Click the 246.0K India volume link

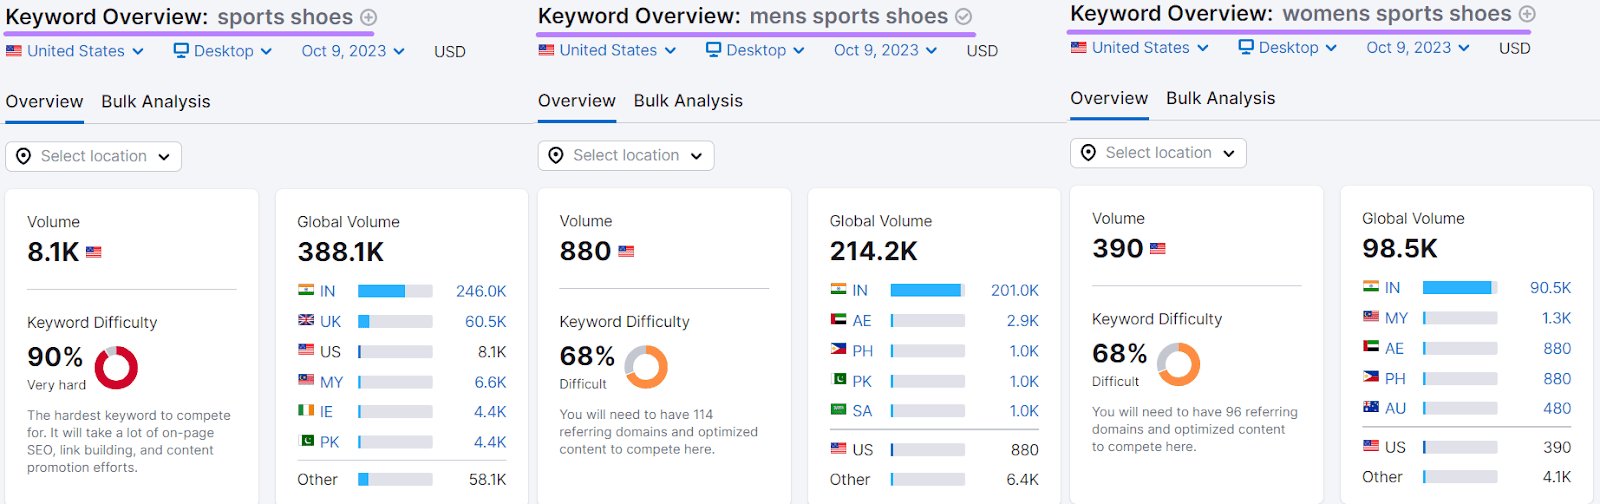(481, 291)
